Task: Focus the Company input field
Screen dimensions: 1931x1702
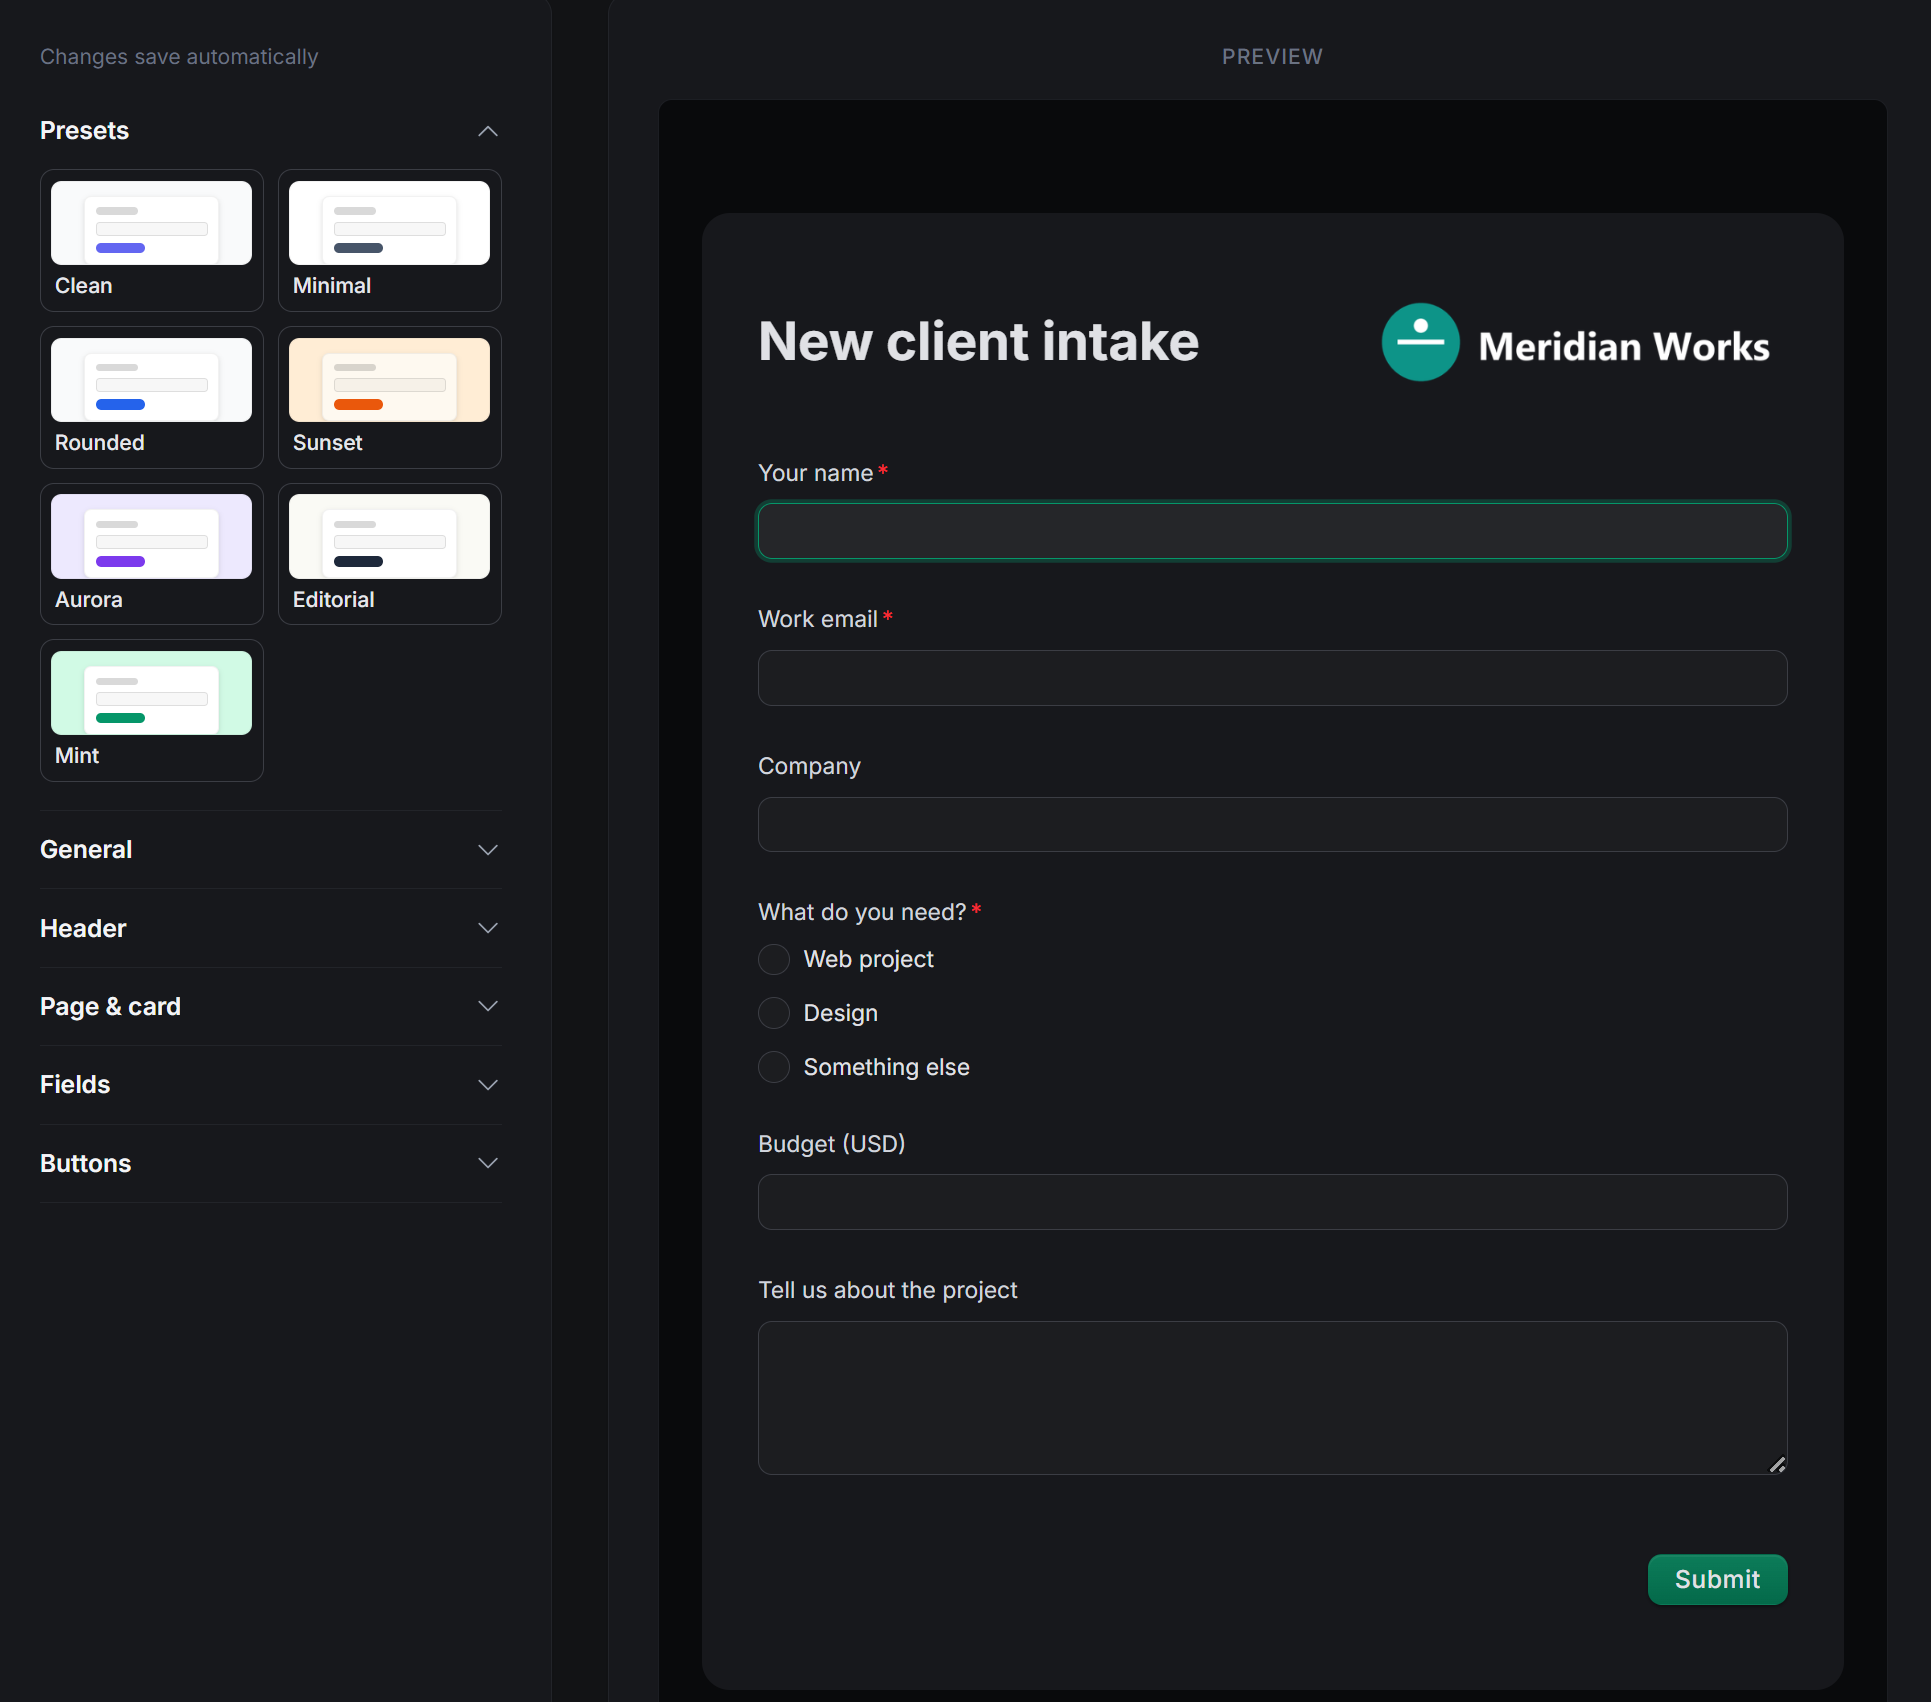Action: tap(1272, 824)
